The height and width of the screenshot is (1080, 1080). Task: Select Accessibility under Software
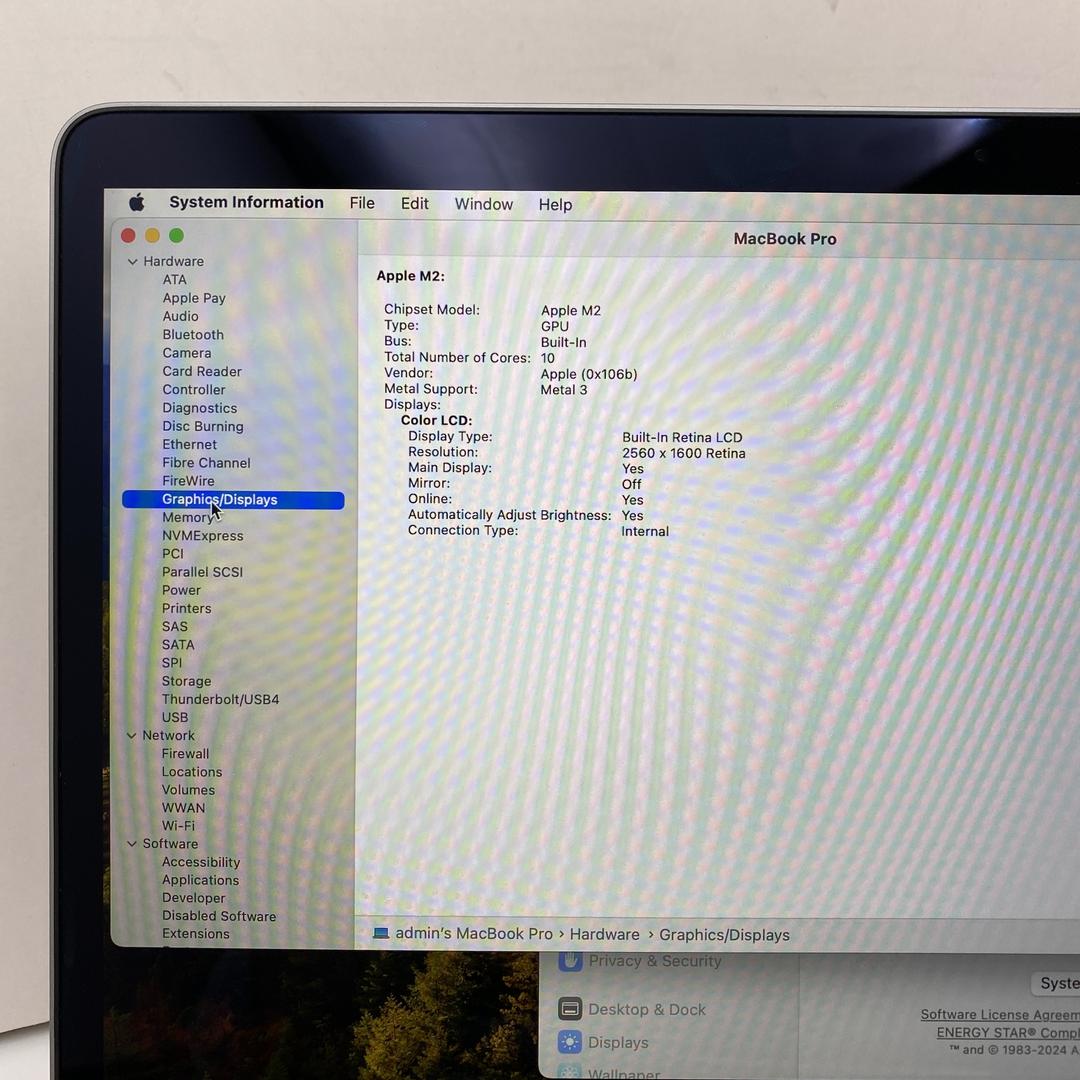pos(200,862)
